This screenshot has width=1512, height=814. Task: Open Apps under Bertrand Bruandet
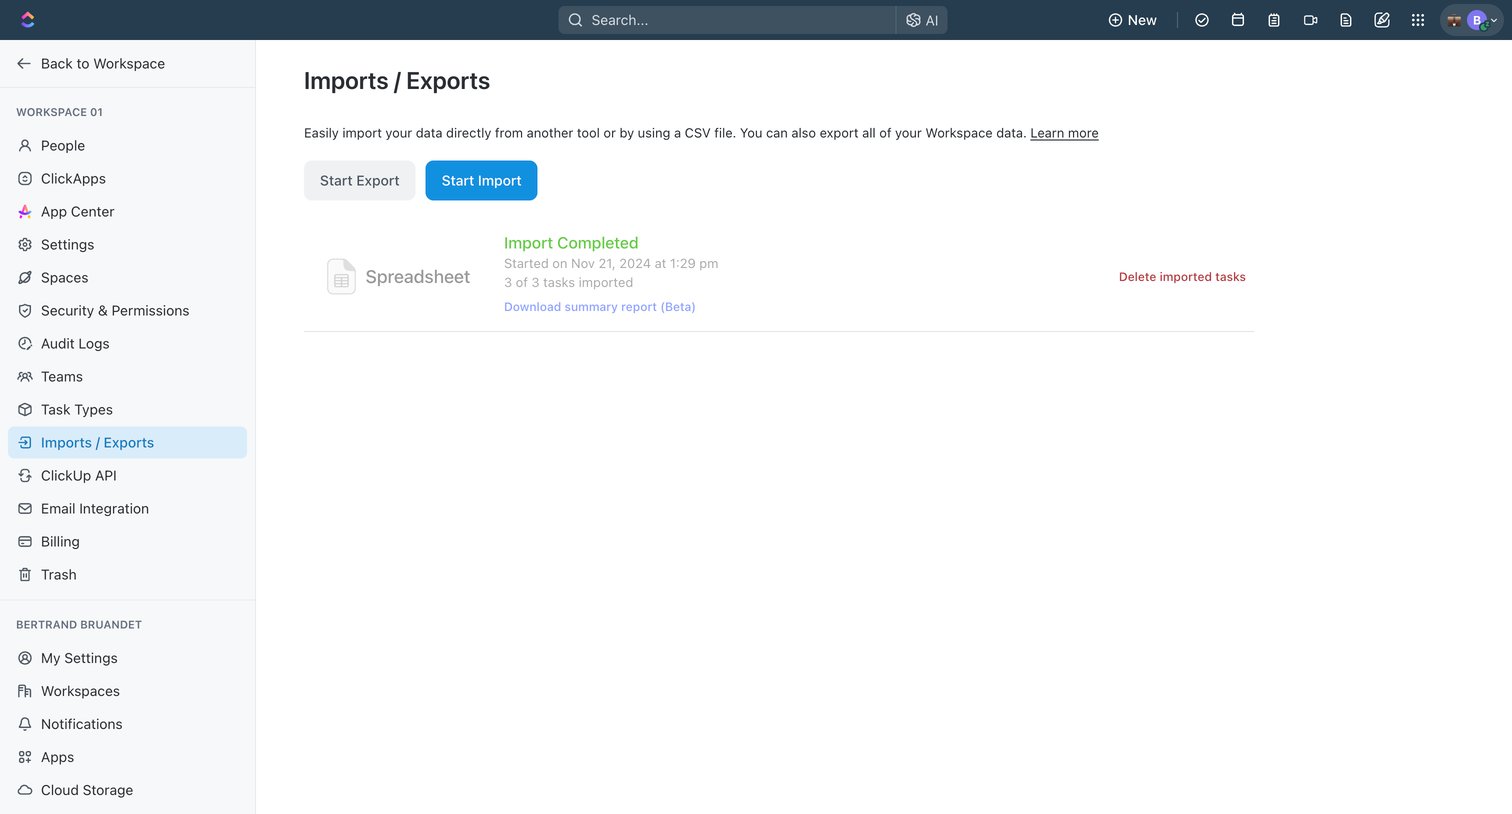pyautogui.click(x=127, y=757)
